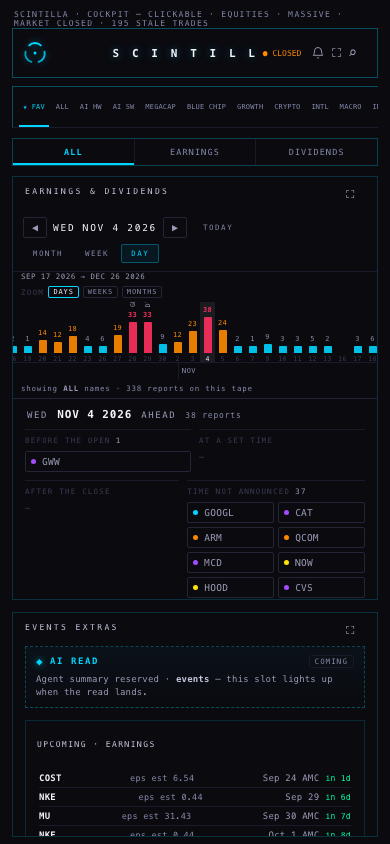Open the GWW earnings chip
The image size is (390, 844).
(x=108, y=461)
